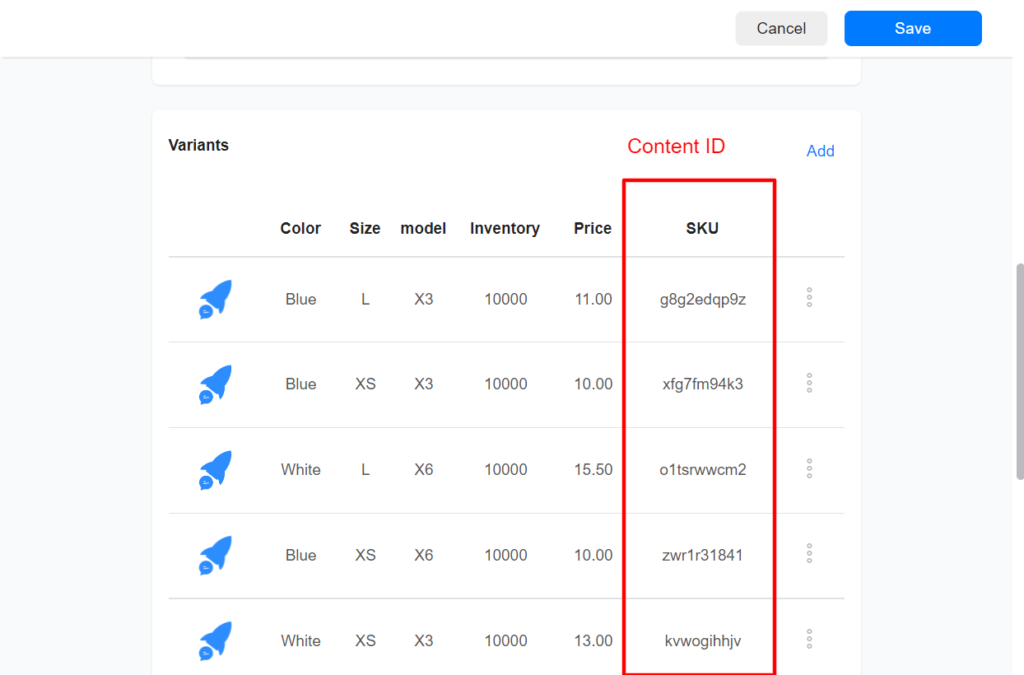Click rocket image of the 15.50 variant
The image size is (1024, 675).
point(215,470)
